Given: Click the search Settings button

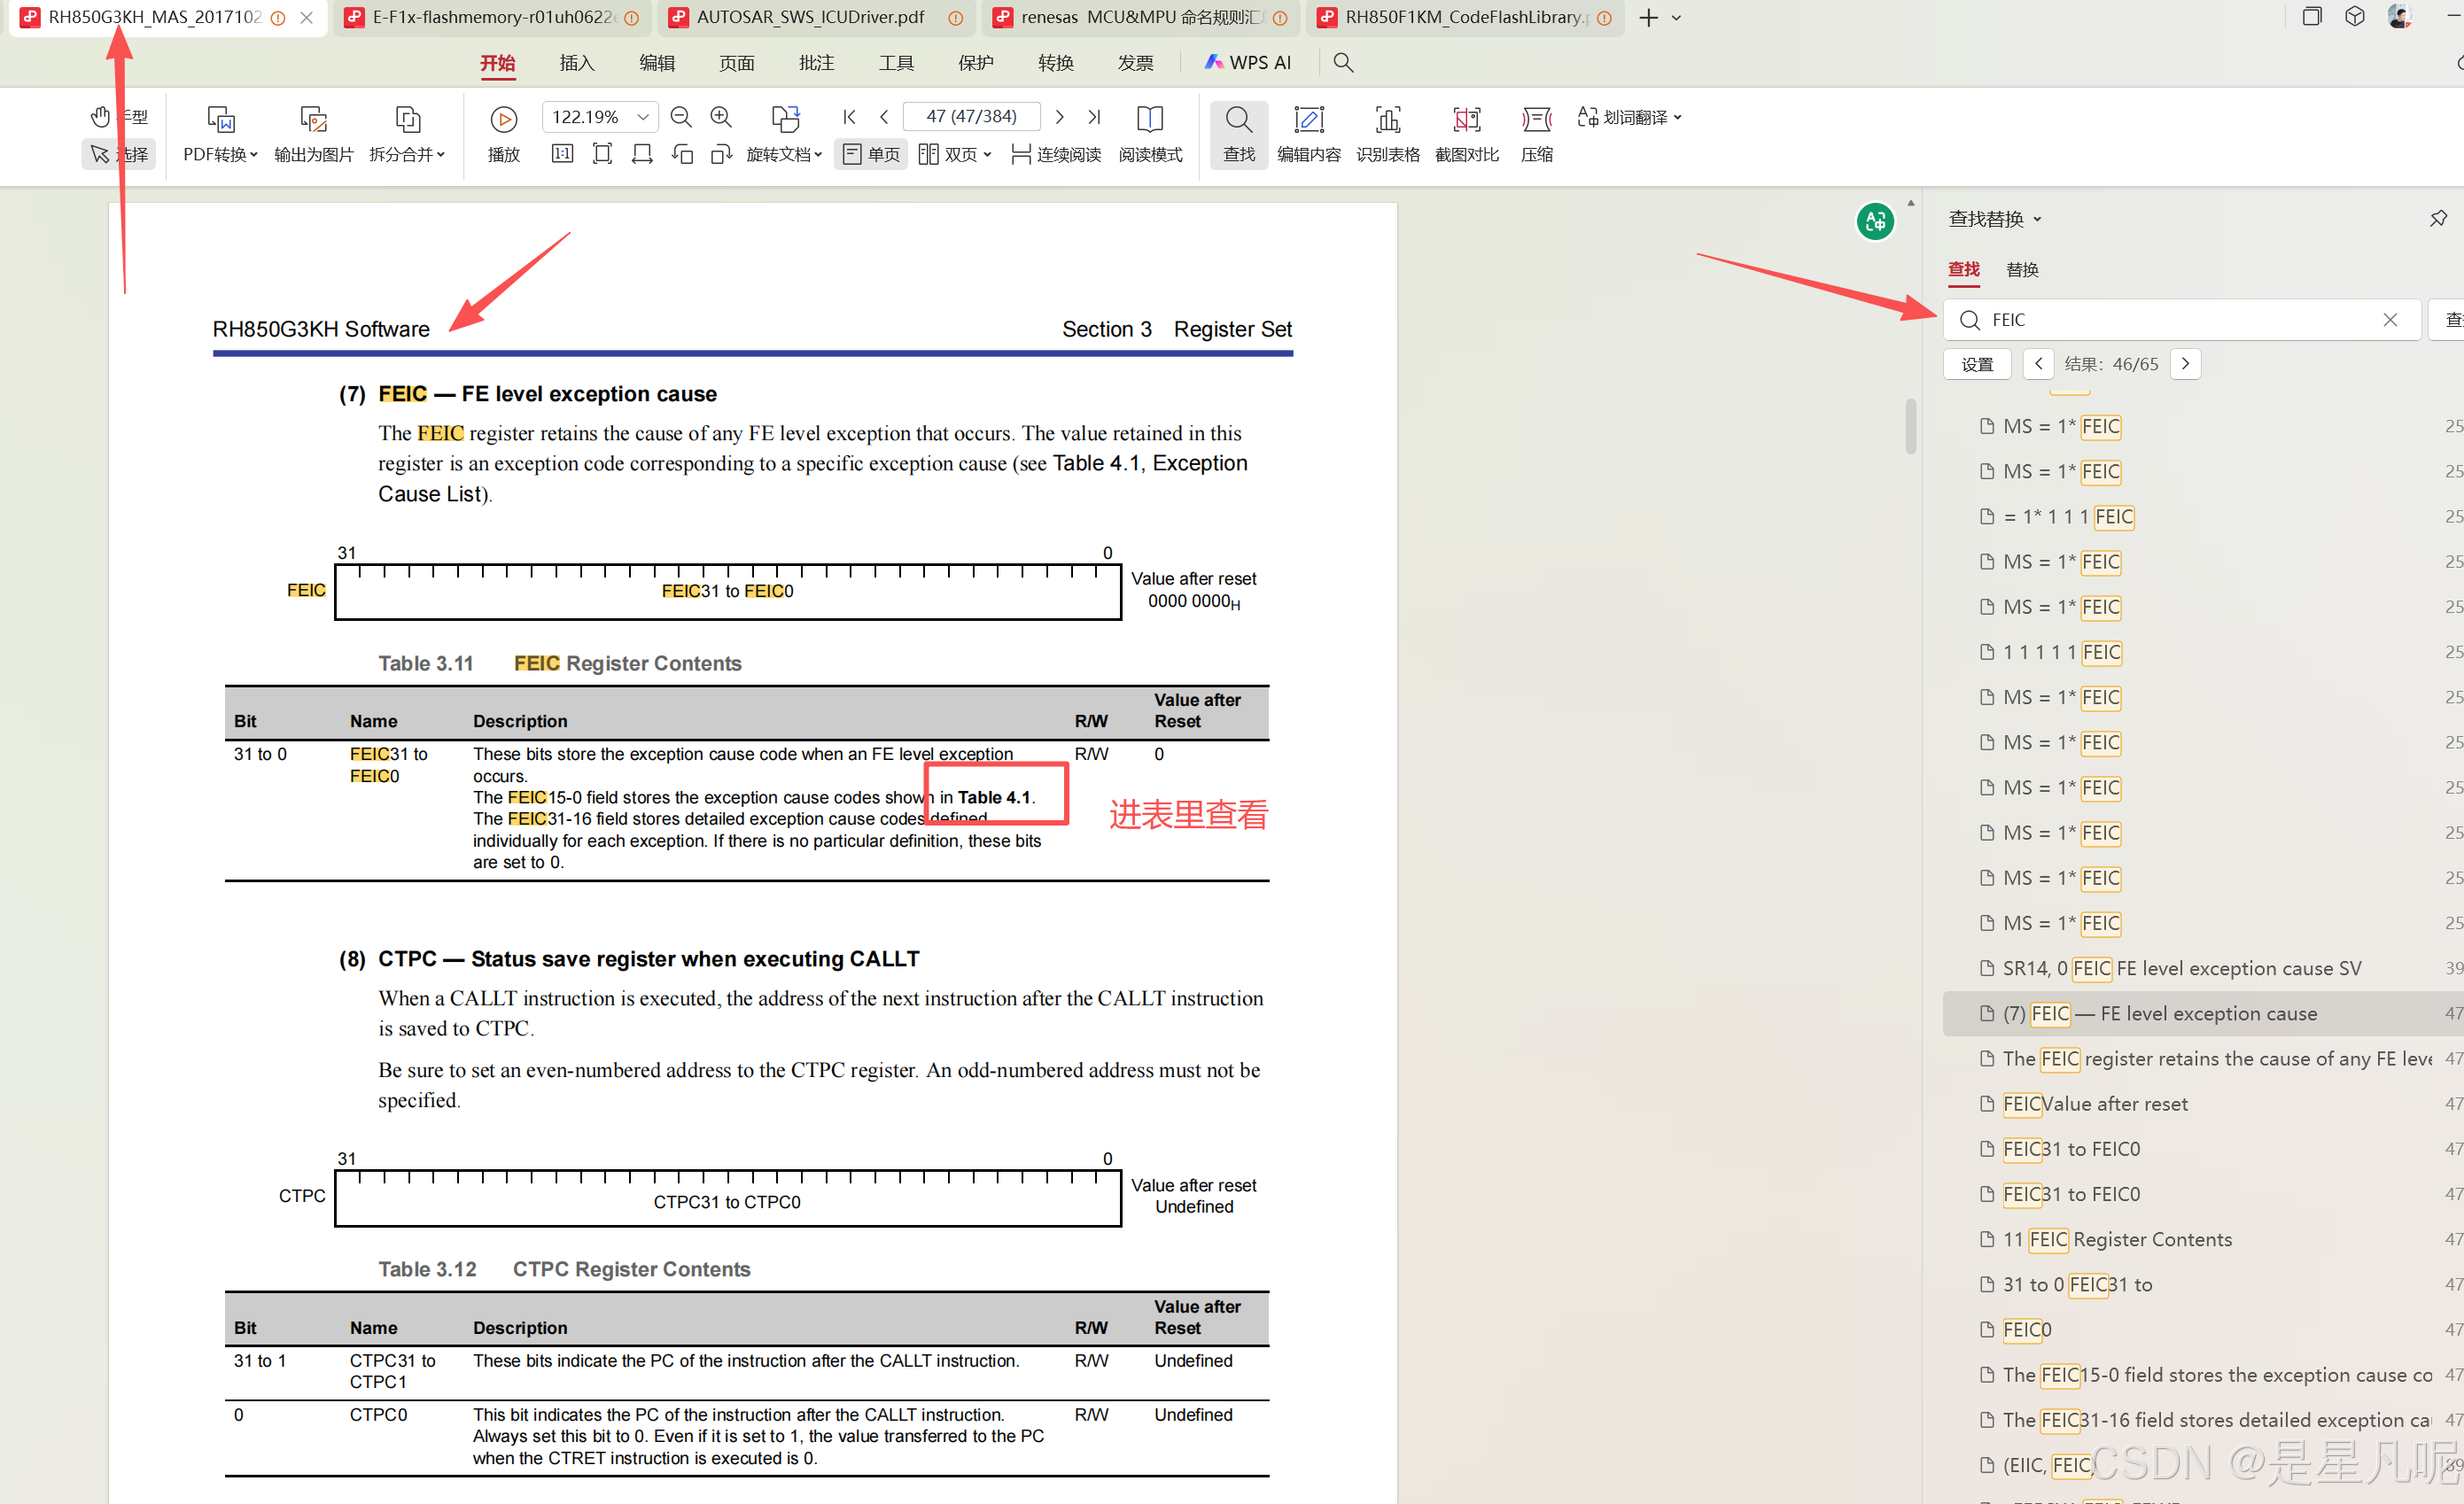Looking at the screenshot, I should tap(1977, 364).
